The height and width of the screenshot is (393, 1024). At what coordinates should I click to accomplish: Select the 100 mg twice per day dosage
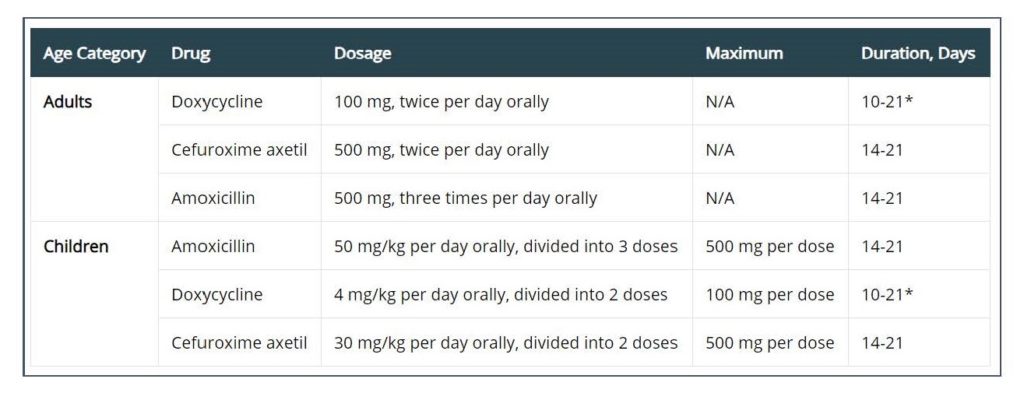(441, 102)
